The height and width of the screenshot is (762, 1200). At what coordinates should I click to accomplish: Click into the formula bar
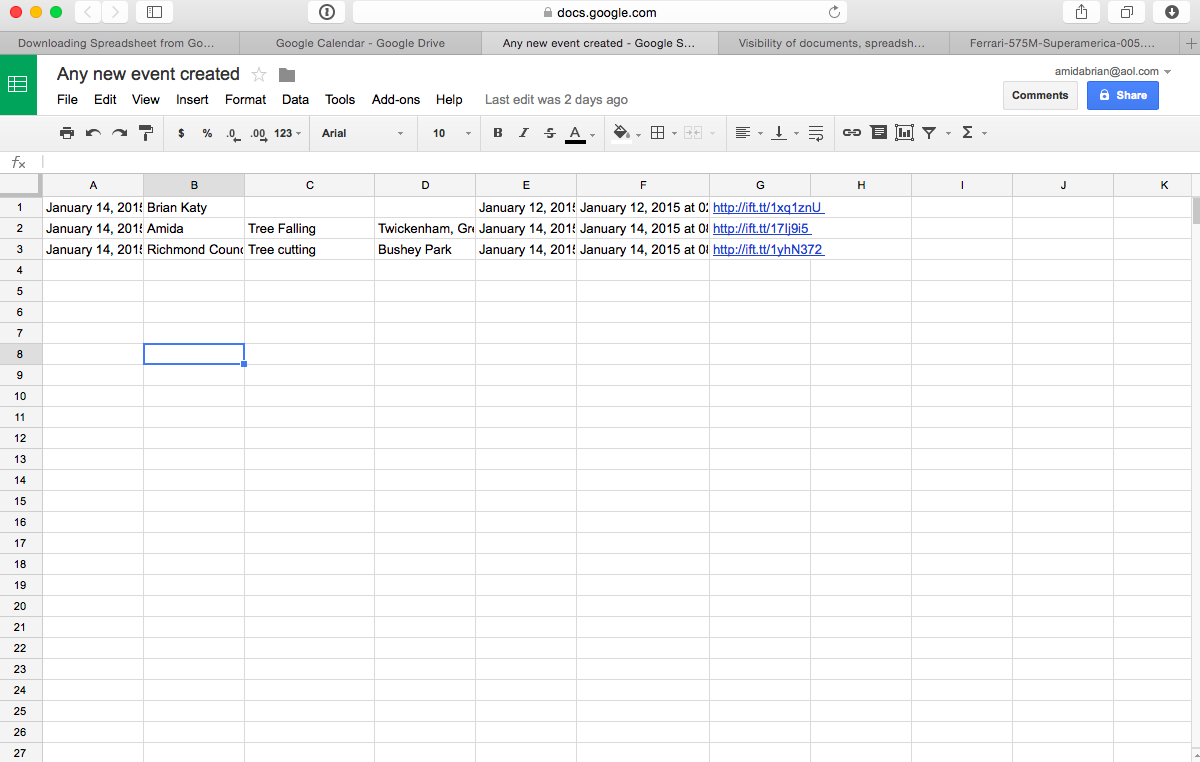618,163
